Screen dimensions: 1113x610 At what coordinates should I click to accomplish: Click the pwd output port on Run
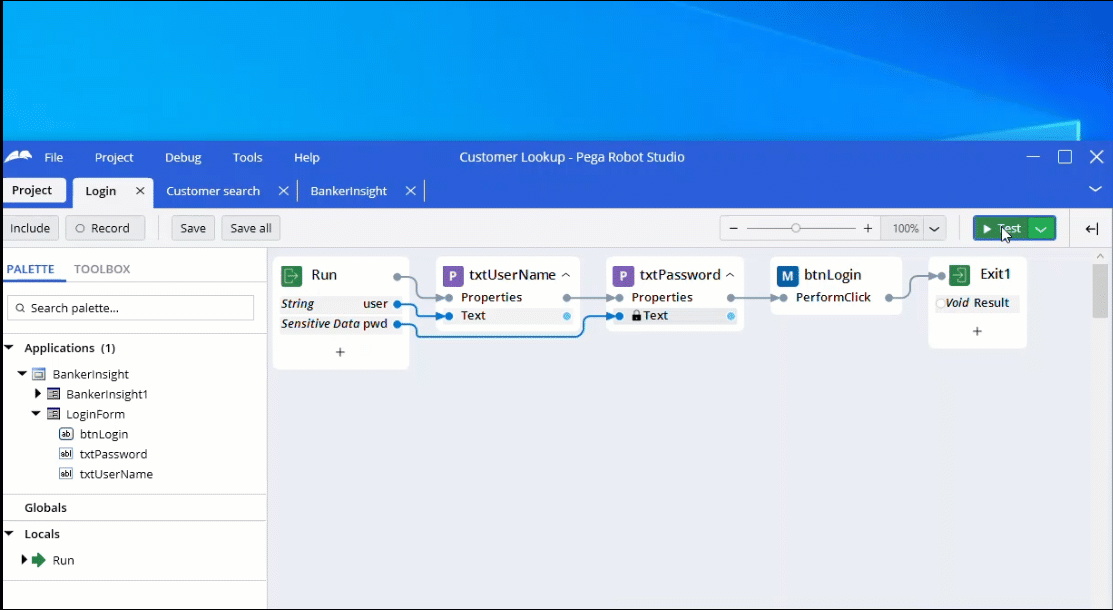click(398, 324)
